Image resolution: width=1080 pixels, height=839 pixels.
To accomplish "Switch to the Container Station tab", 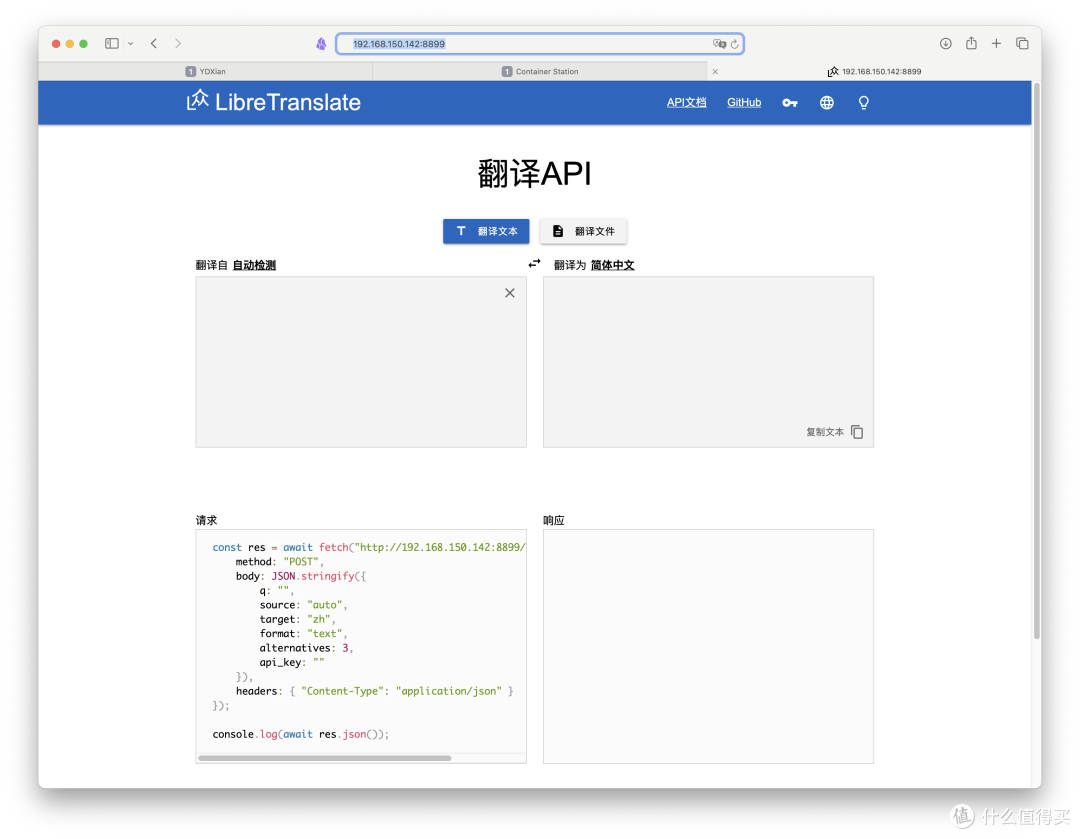I will pyautogui.click(x=540, y=72).
